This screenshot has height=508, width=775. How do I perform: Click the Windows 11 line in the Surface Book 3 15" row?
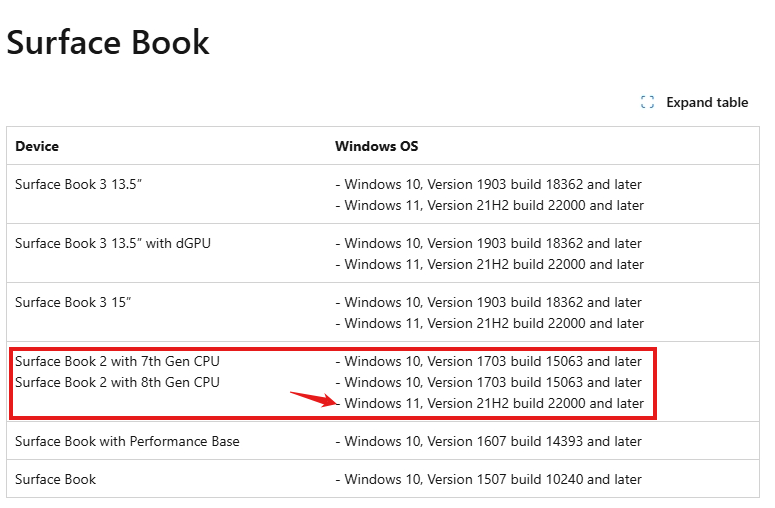[x=494, y=323]
